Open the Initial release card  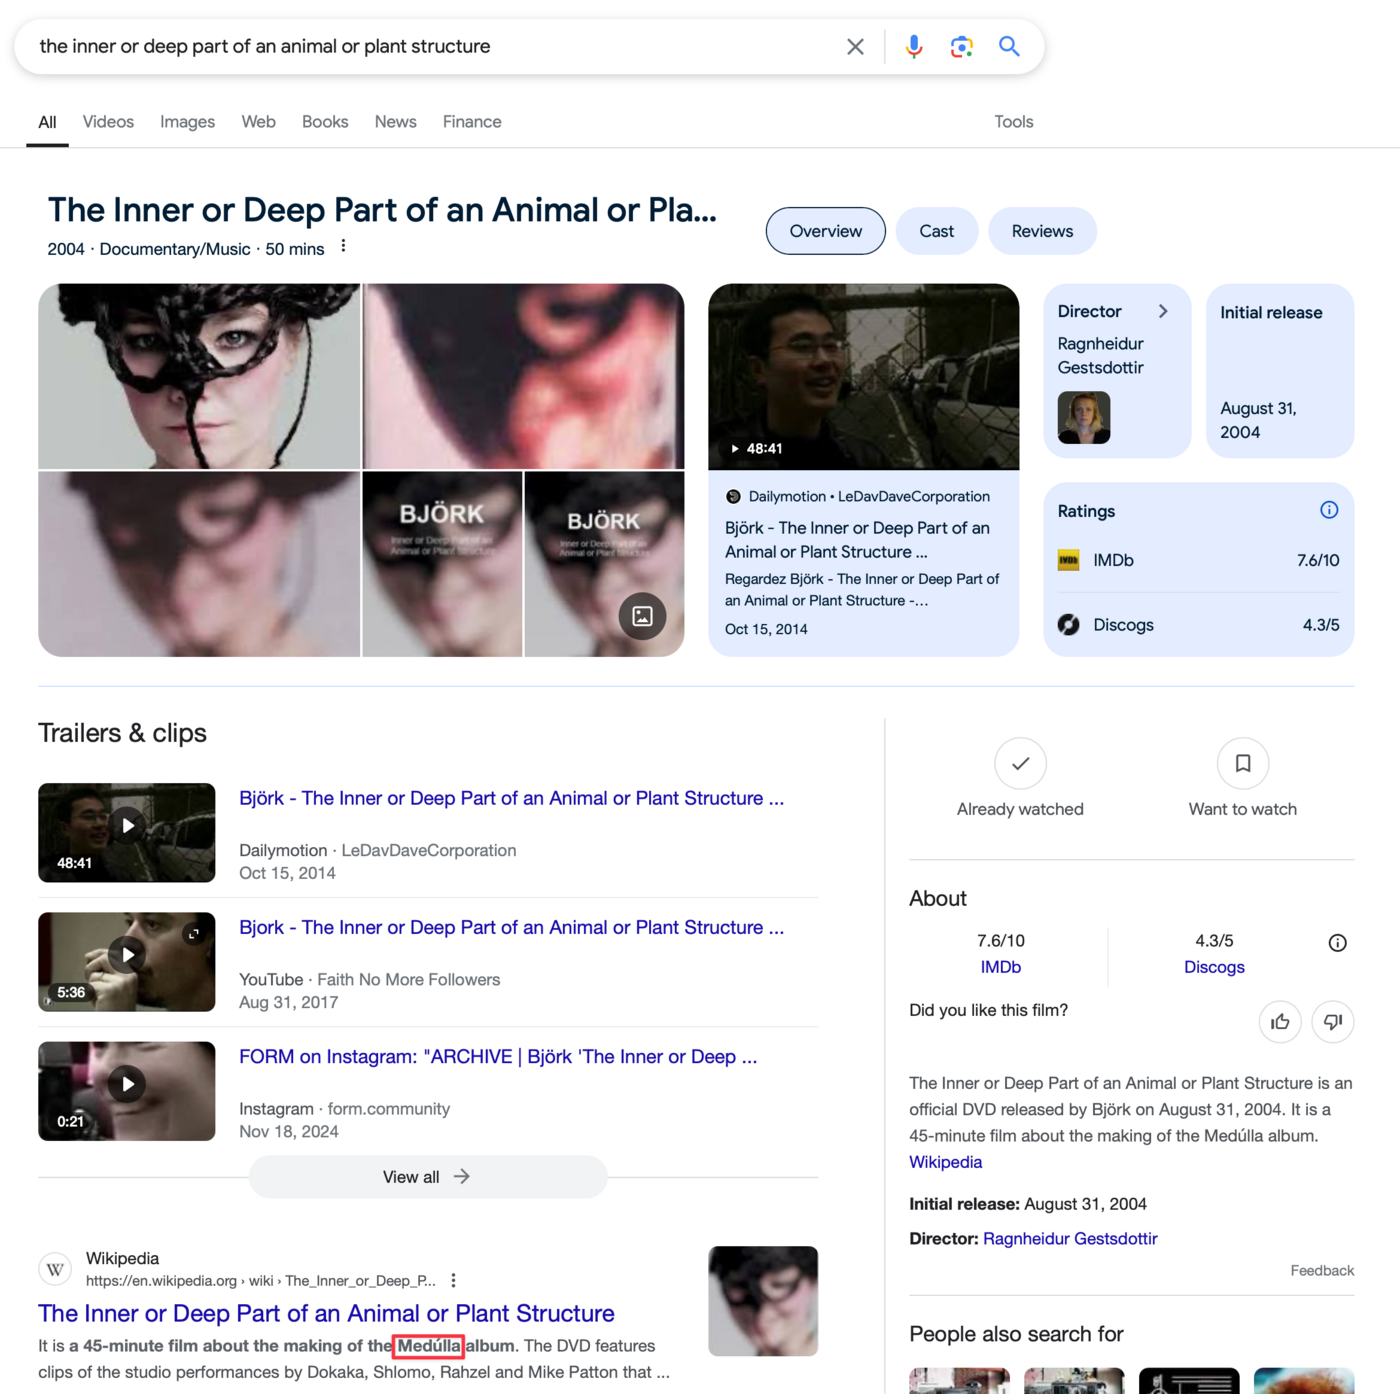click(1280, 371)
